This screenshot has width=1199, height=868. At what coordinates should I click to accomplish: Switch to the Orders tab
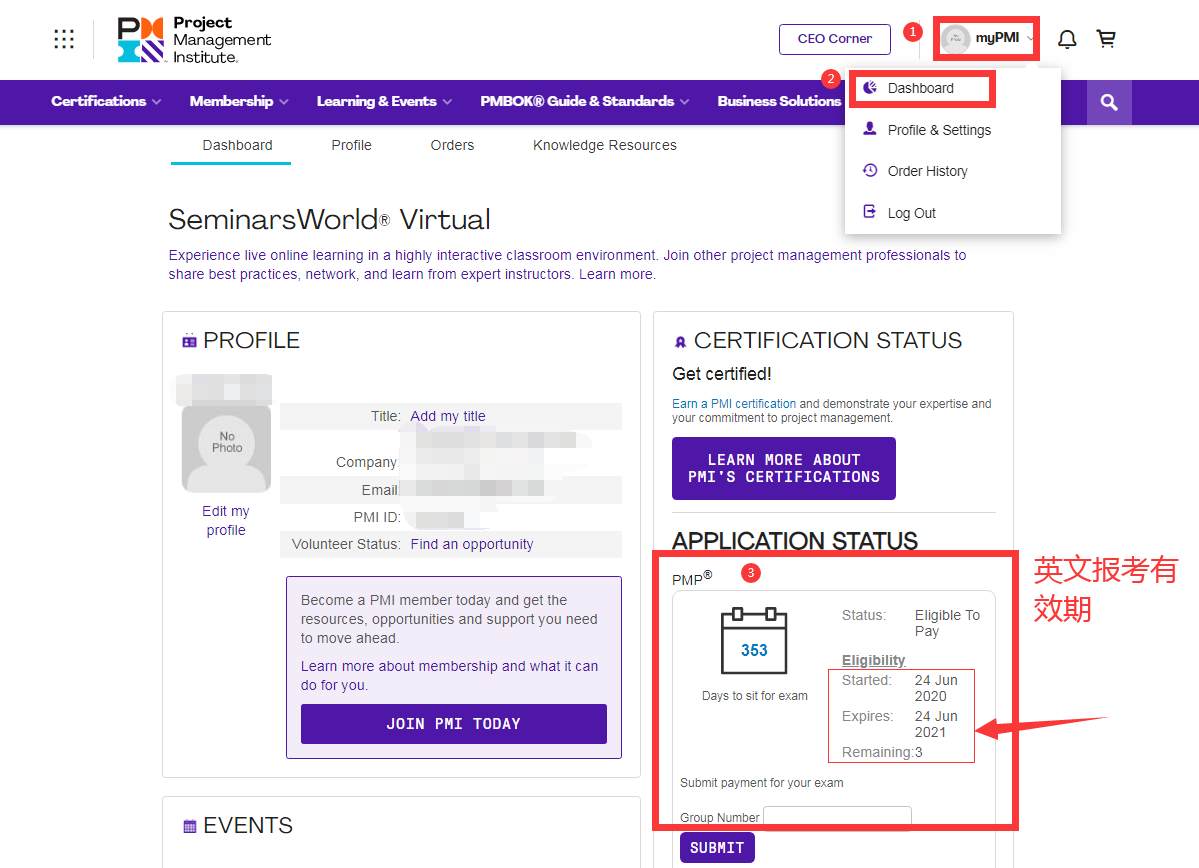tap(452, 145)
